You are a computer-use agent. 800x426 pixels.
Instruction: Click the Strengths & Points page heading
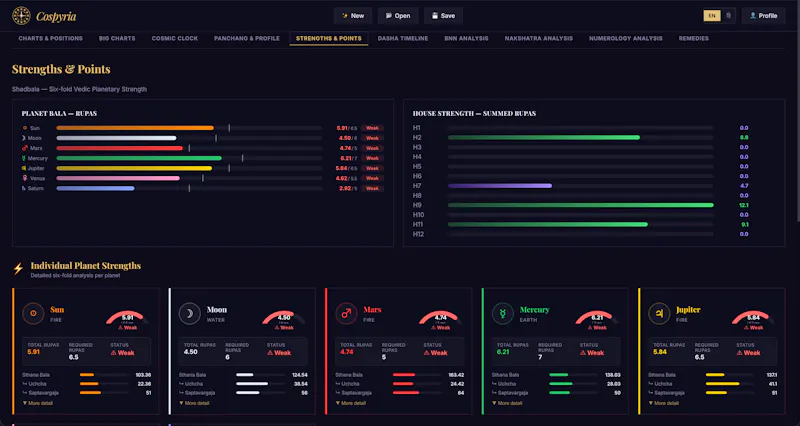click(61, 69)
